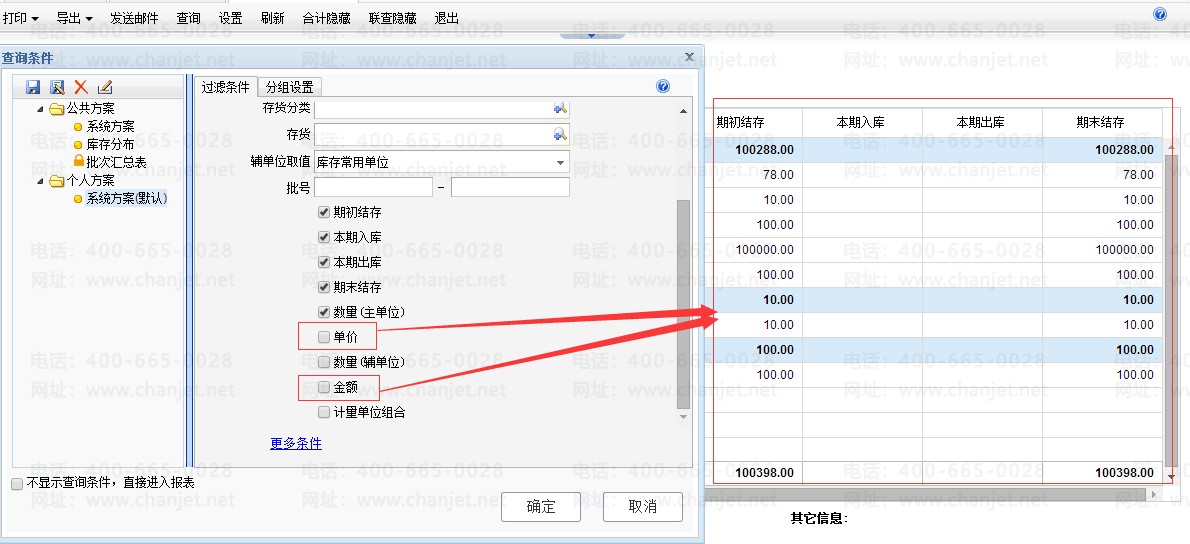Open the 辅单位取值 dropdown

click(560, 162)
